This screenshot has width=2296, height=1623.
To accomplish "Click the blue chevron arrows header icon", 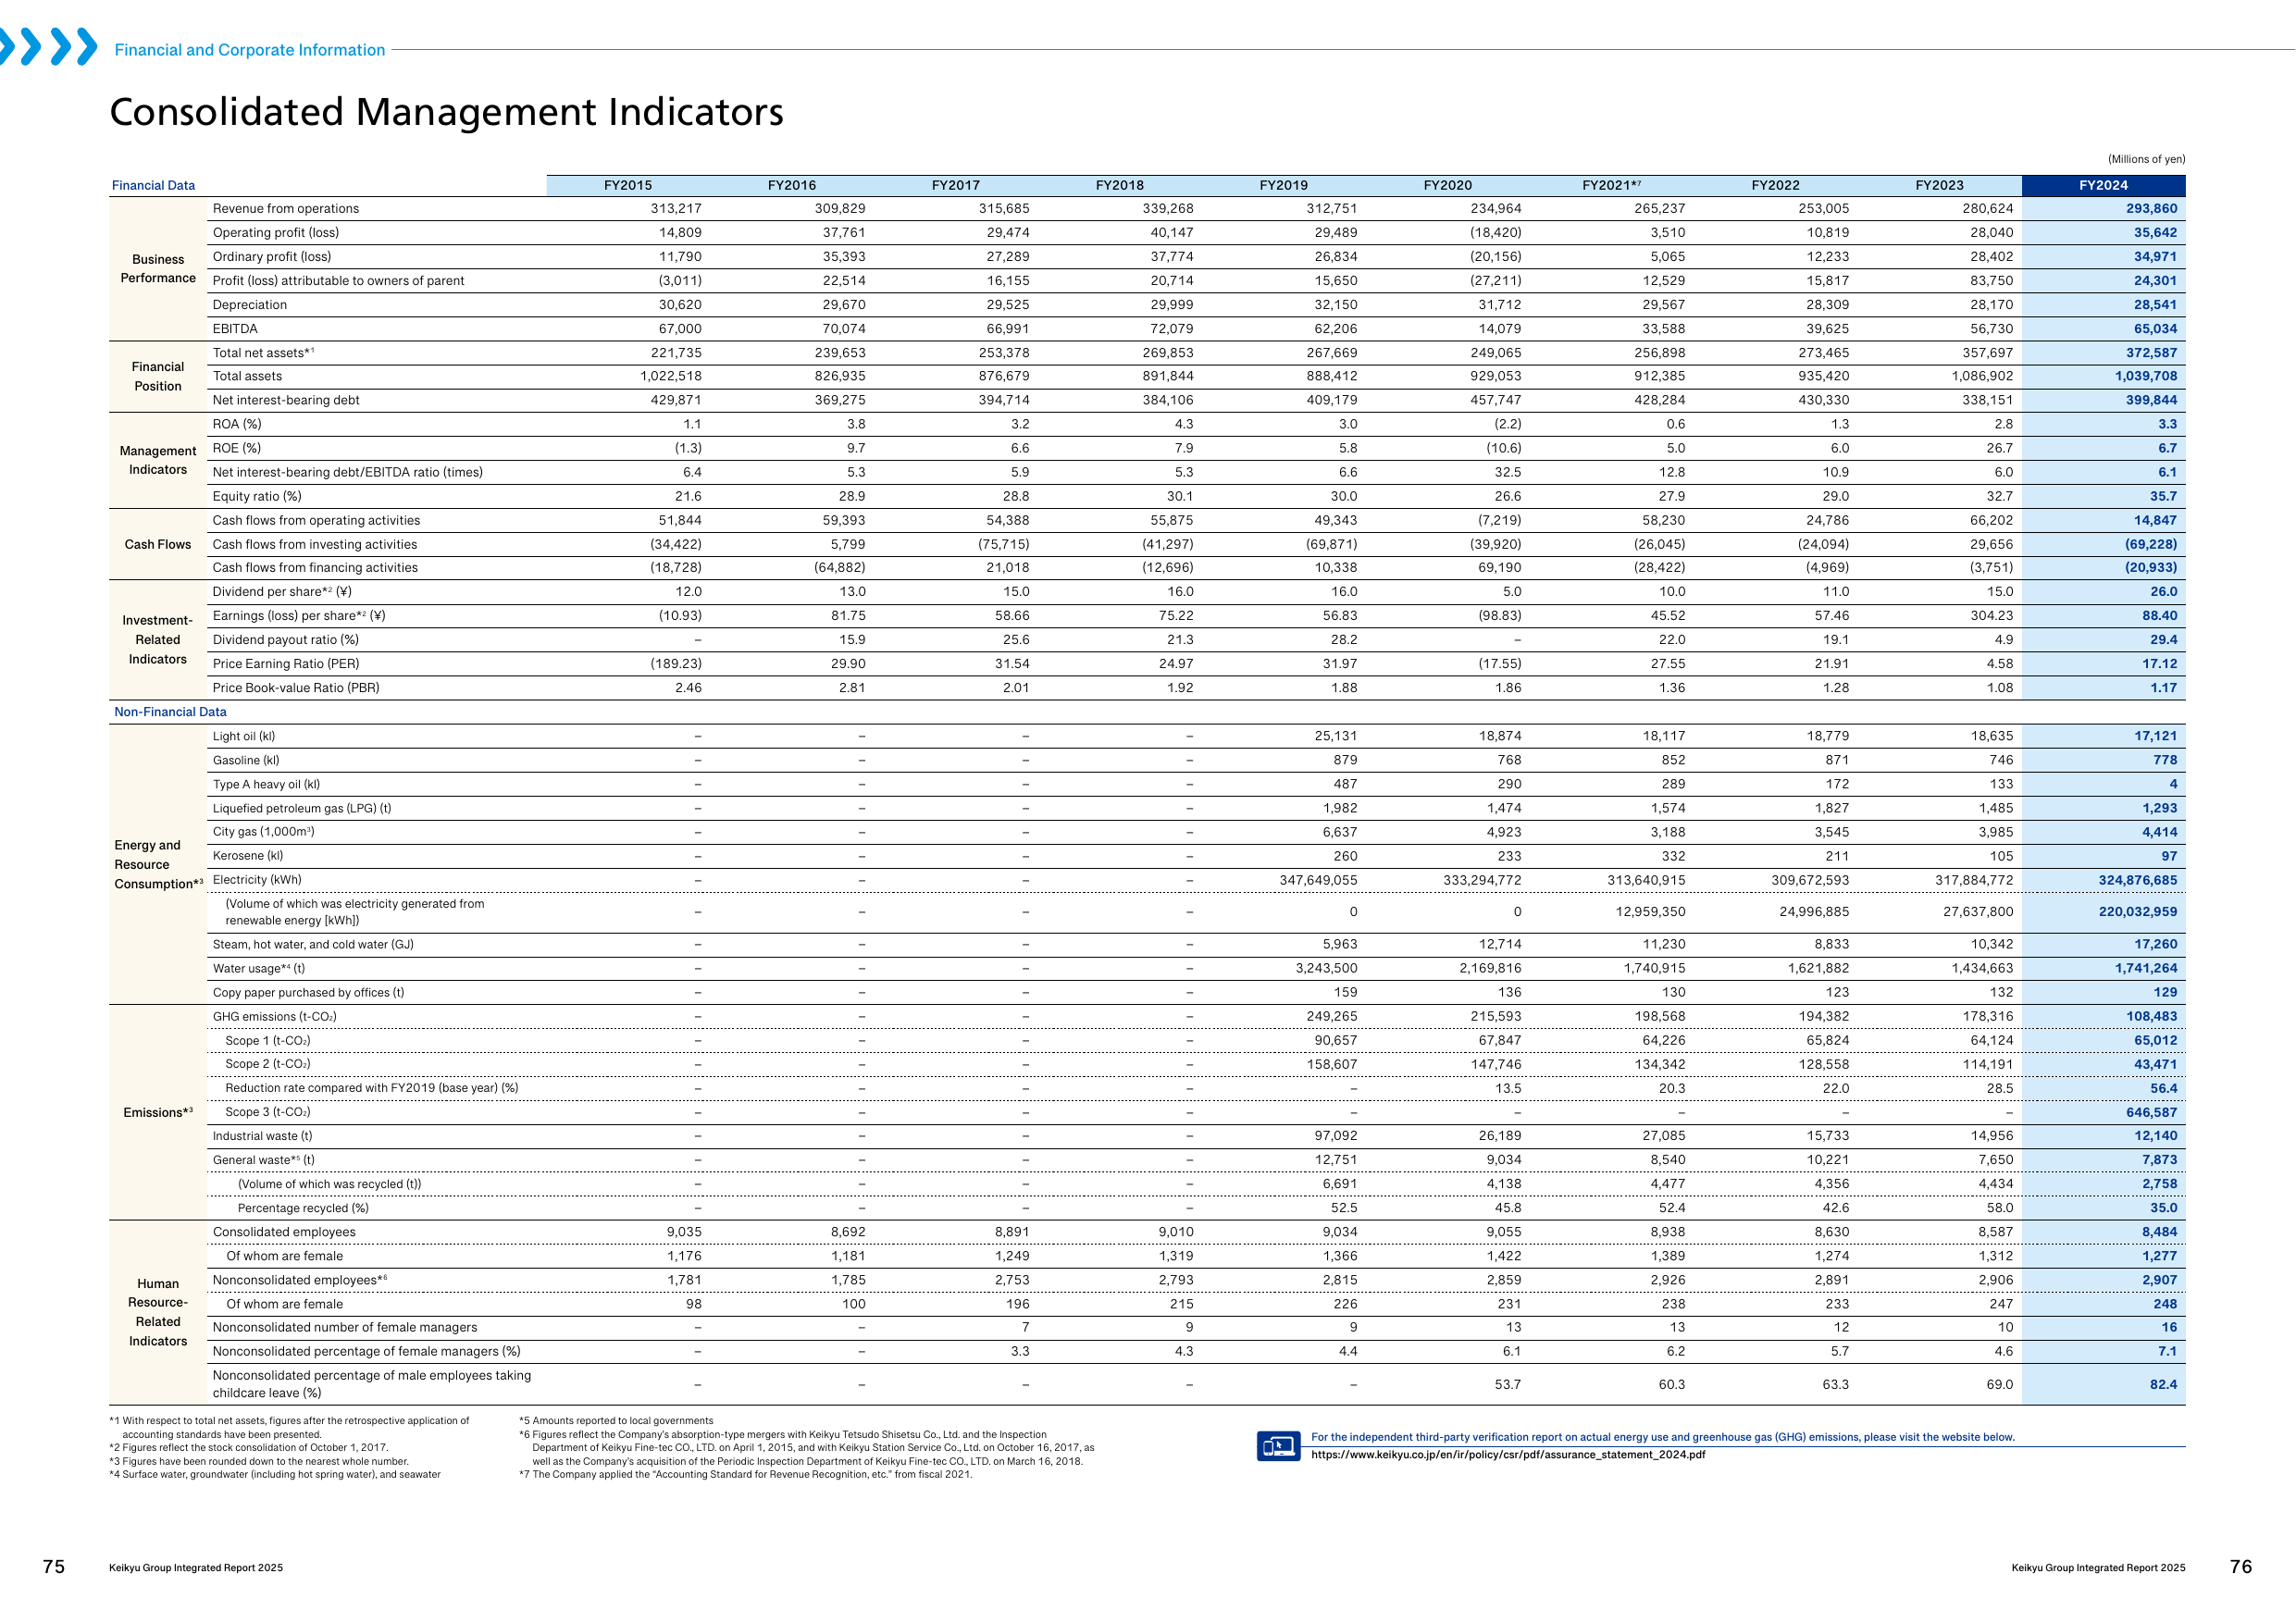I will [48, 47].
